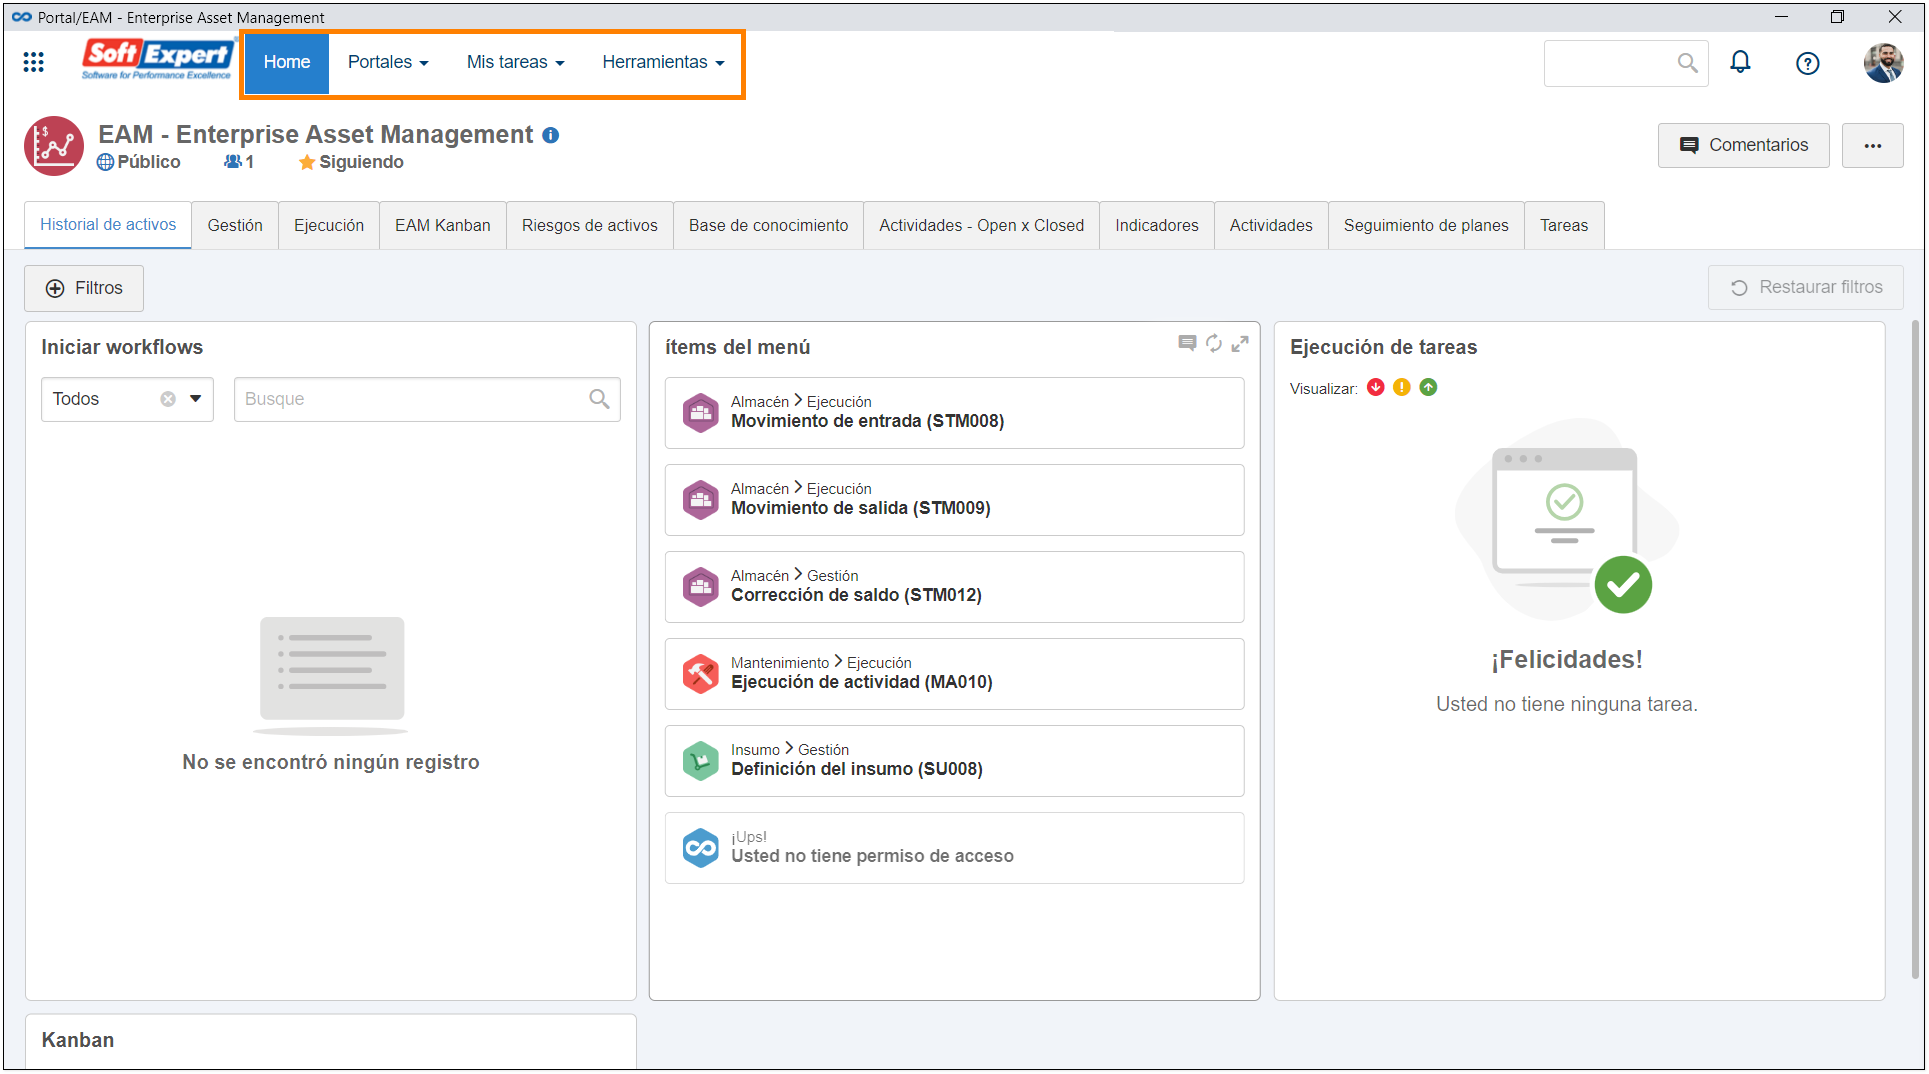Click the SoftExpert logo
Viewport: 1929px width, 1074px height.
pos(158,59)
